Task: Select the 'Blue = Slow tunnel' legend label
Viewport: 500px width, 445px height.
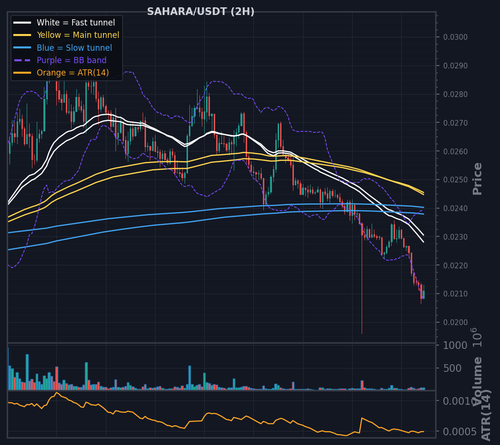Action: coord(74,48)
